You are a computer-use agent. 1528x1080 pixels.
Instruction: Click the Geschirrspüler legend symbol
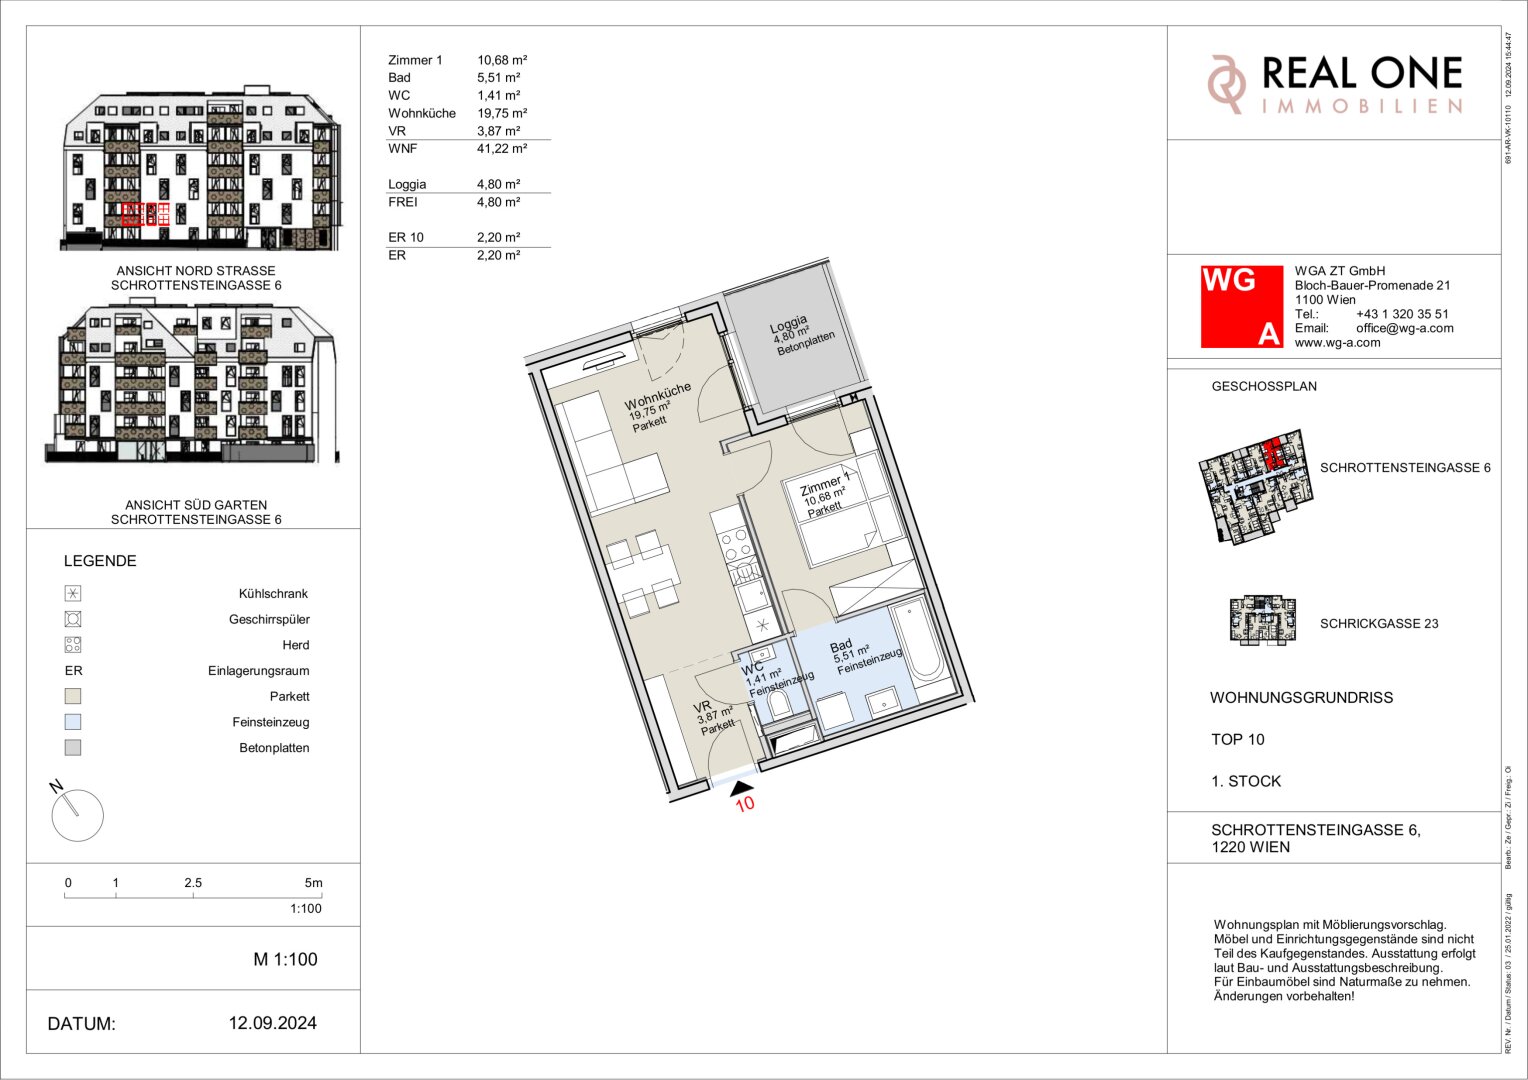[x=73, y=619]
